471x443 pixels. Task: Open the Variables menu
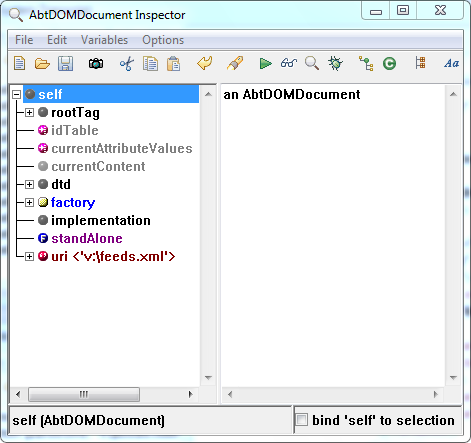pos(104,40)
